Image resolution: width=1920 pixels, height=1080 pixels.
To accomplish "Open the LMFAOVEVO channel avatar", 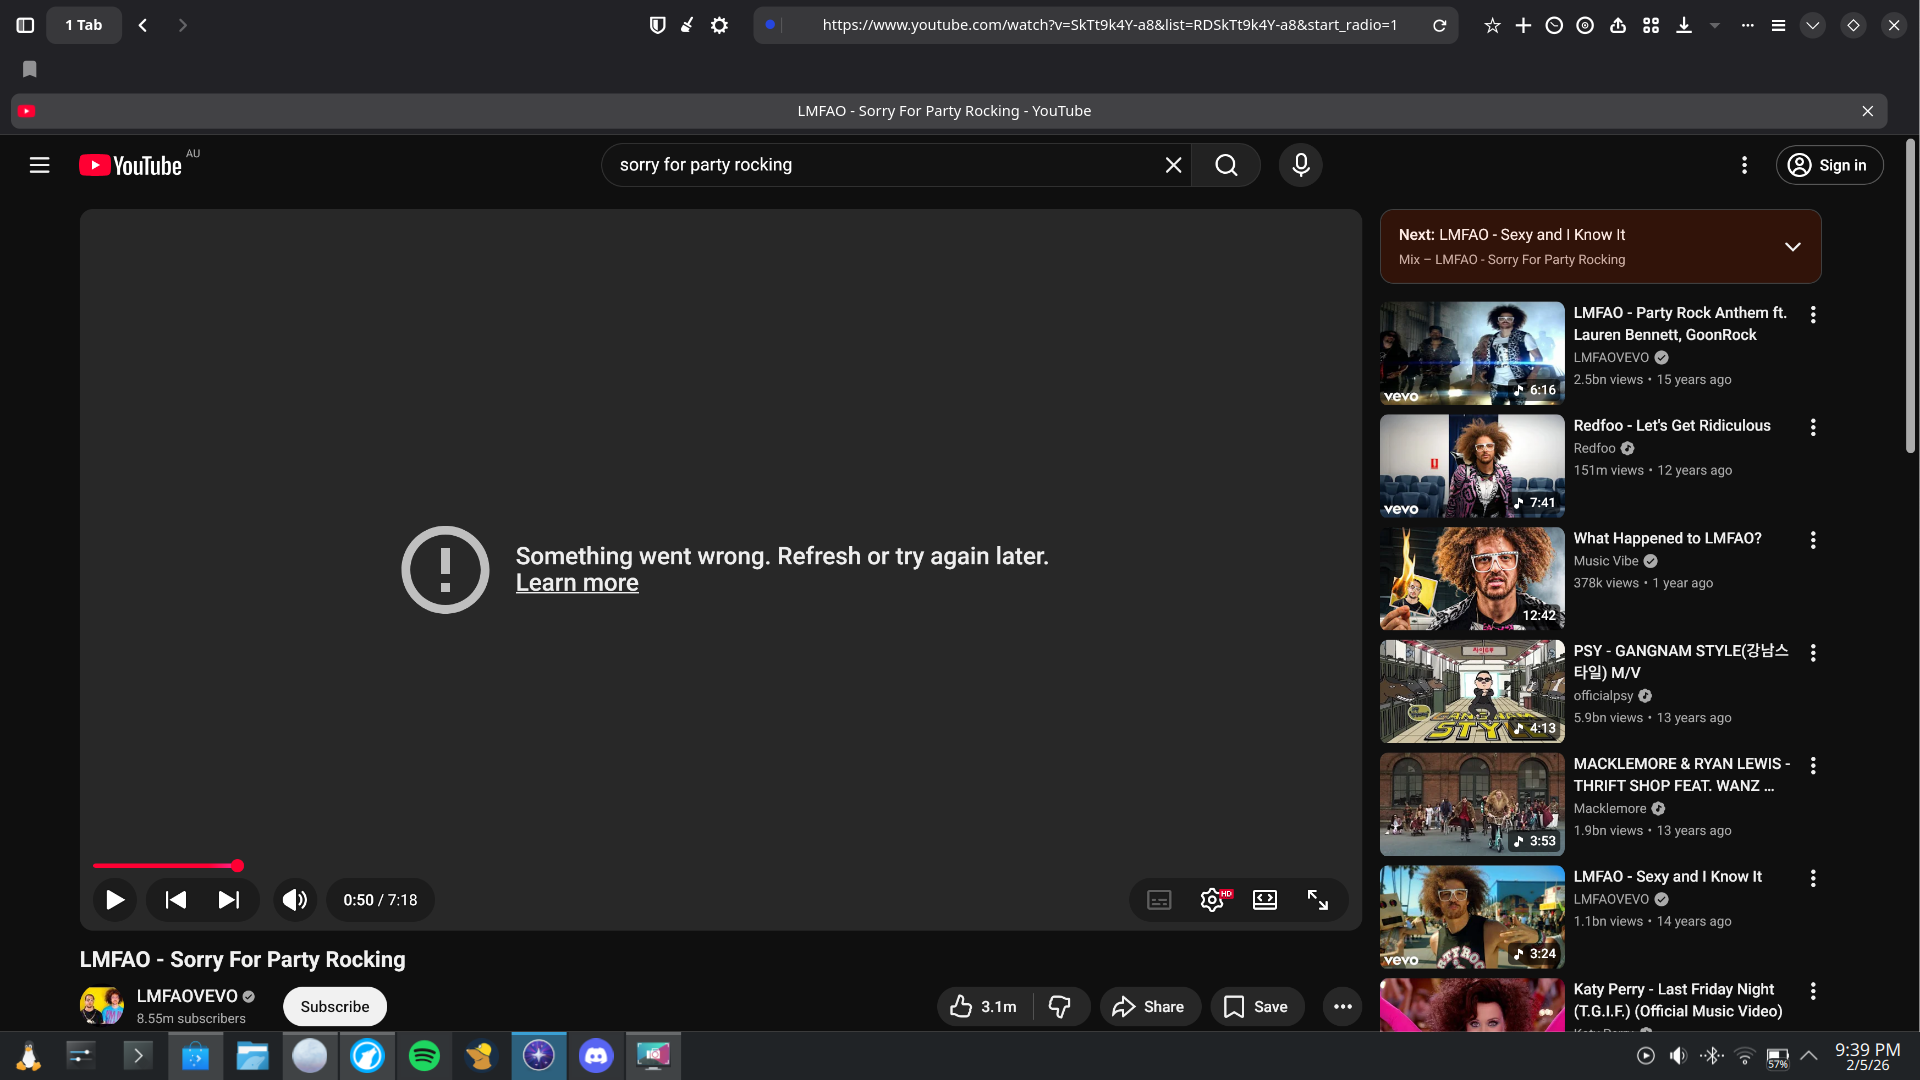I will [x=102, y=1006].
